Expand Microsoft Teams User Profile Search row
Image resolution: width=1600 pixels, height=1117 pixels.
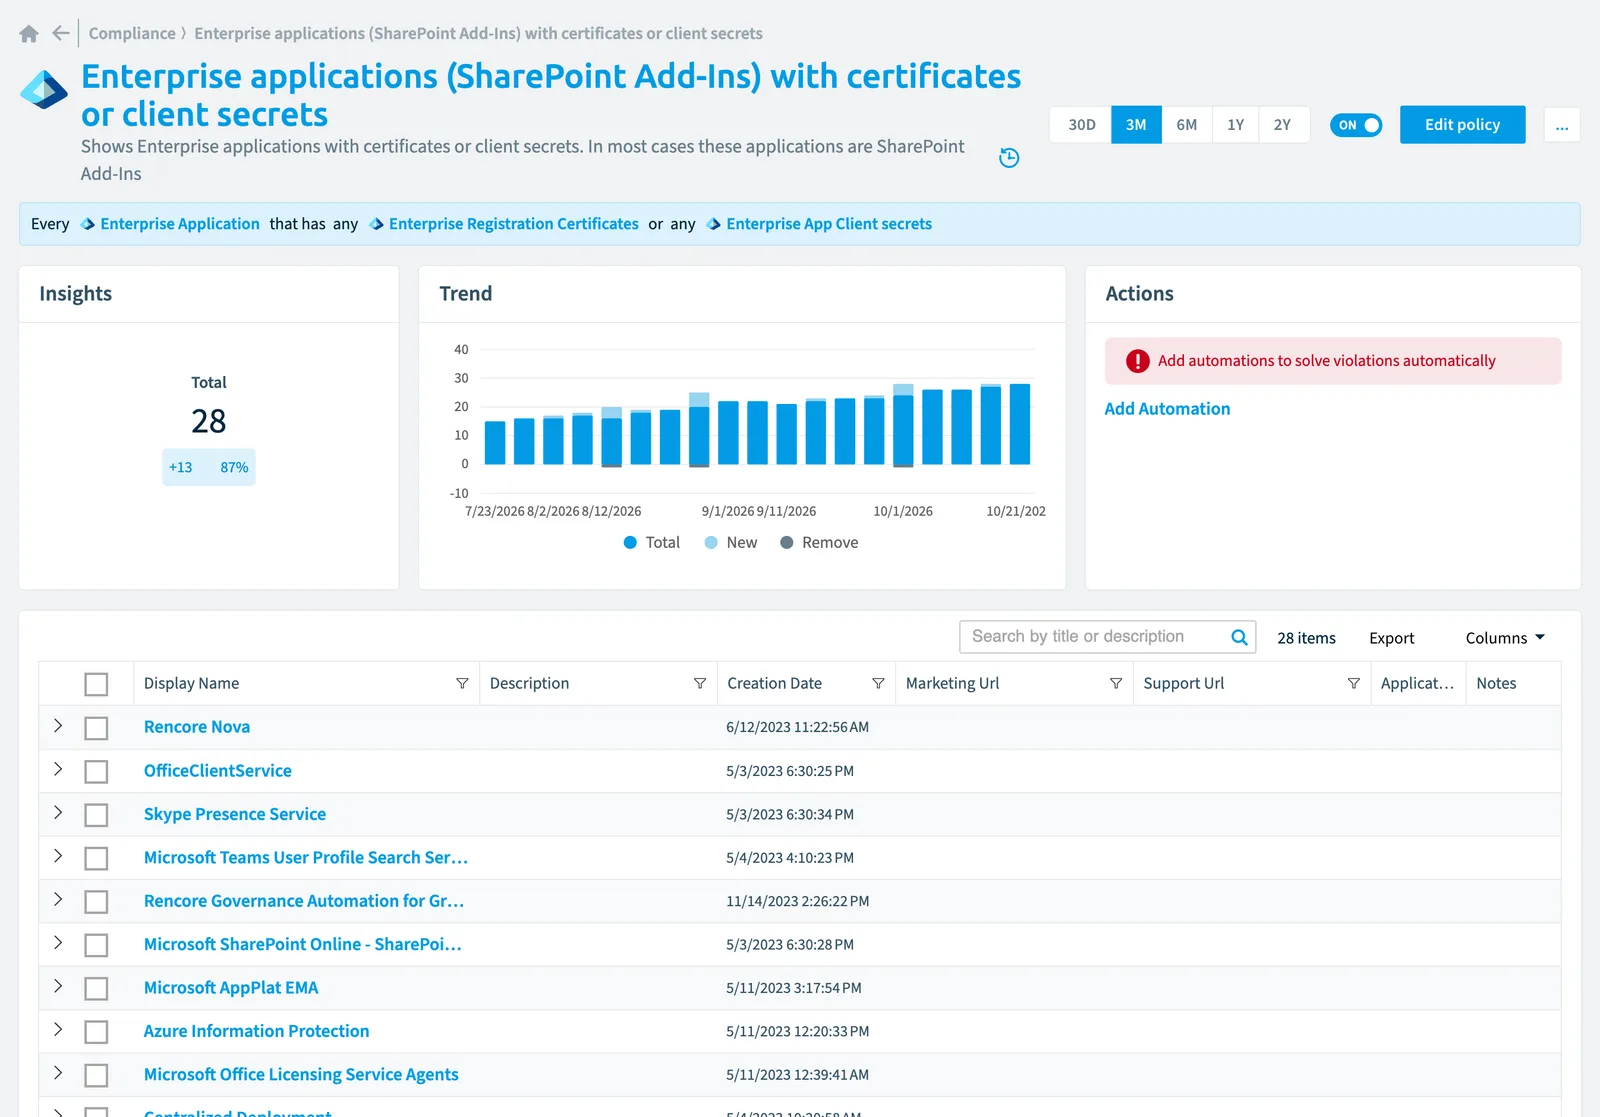[58, 856]
